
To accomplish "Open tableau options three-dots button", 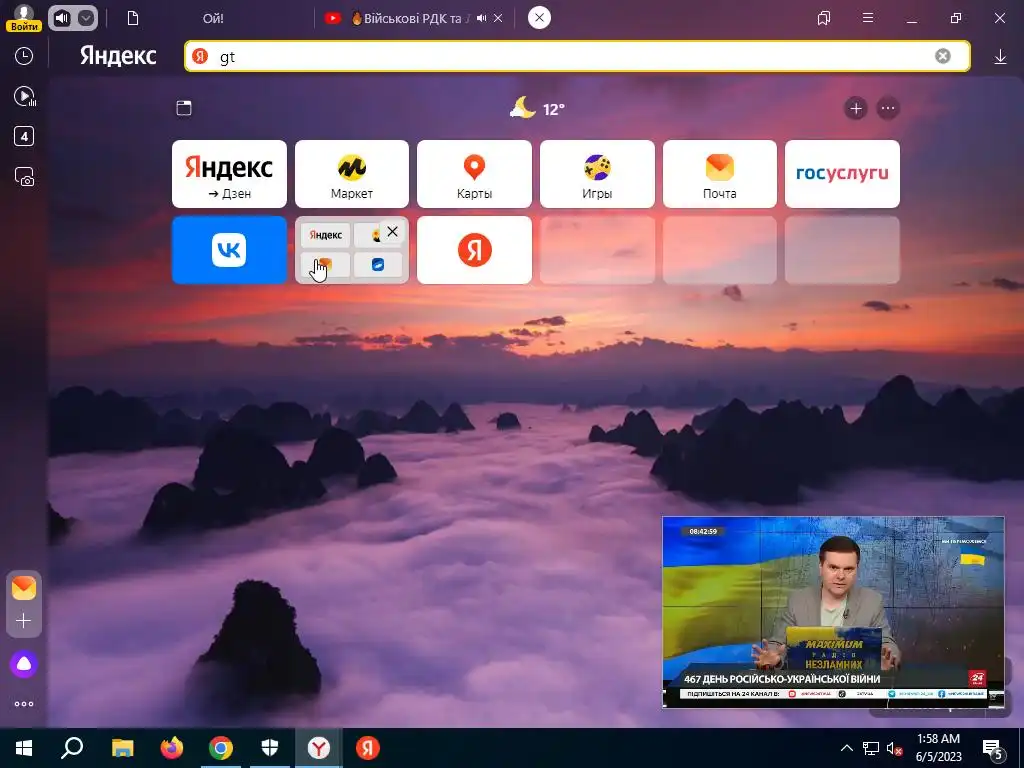I will [888, 108].
